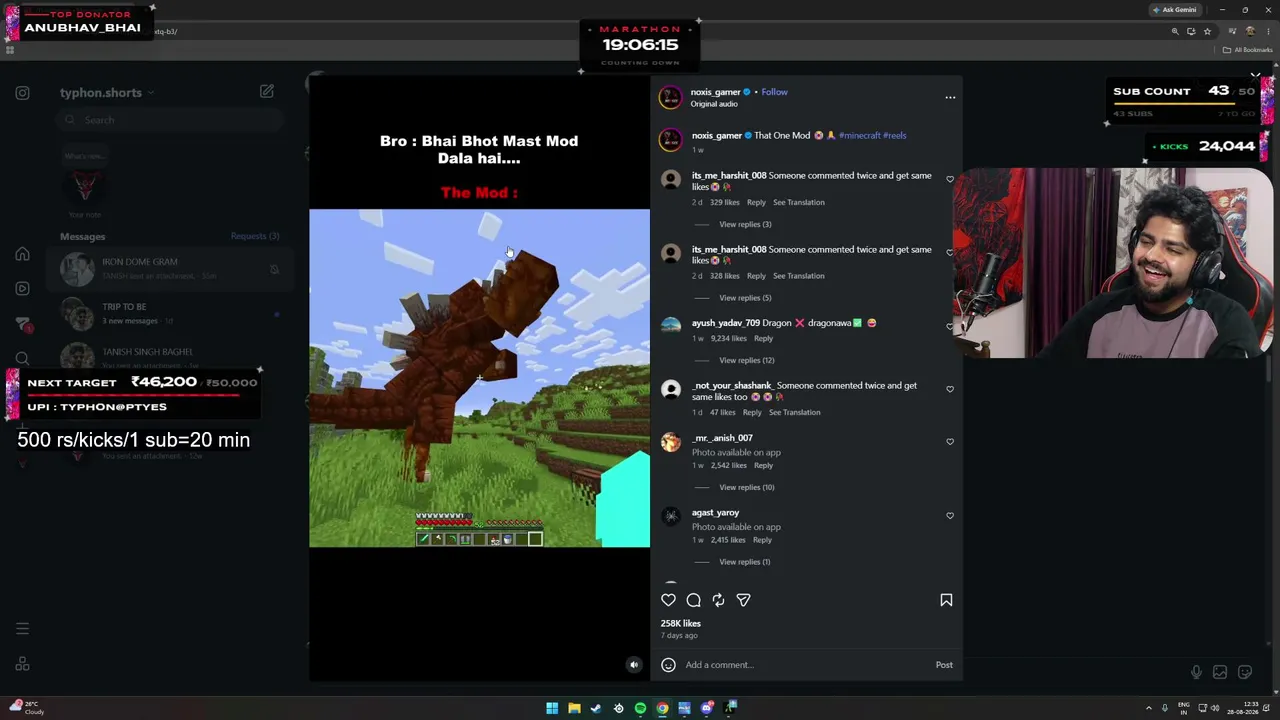Follow noxis_gamer from the post header
Viewport: 1280px width, 720px height.
[774, 92]
